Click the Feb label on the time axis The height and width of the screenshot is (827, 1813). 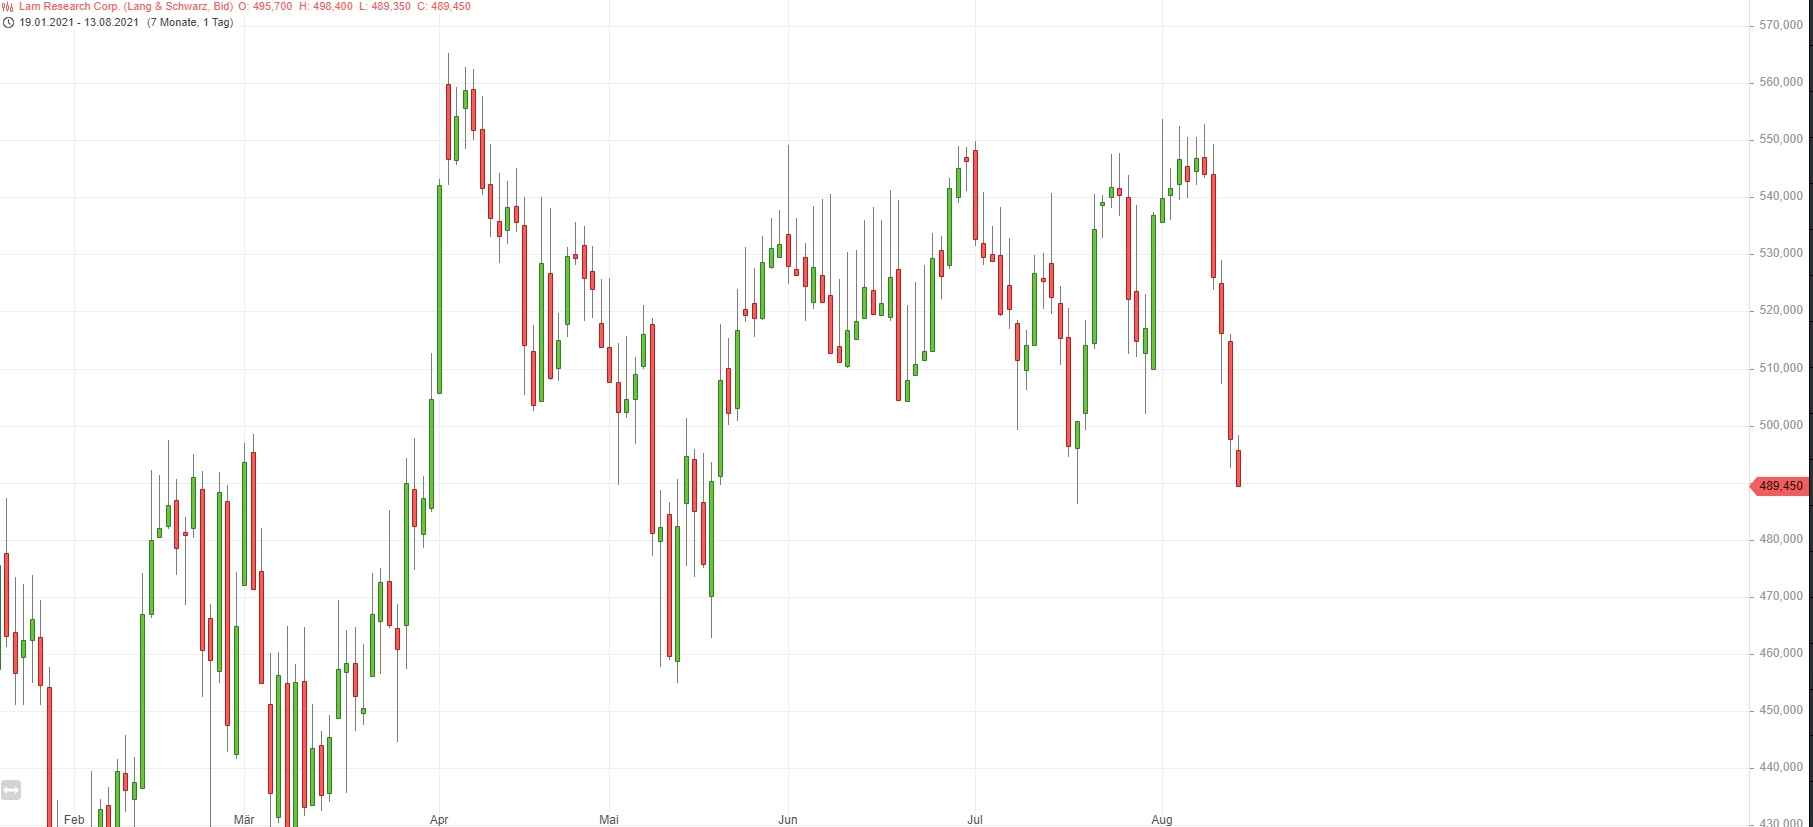pos(74,820)
